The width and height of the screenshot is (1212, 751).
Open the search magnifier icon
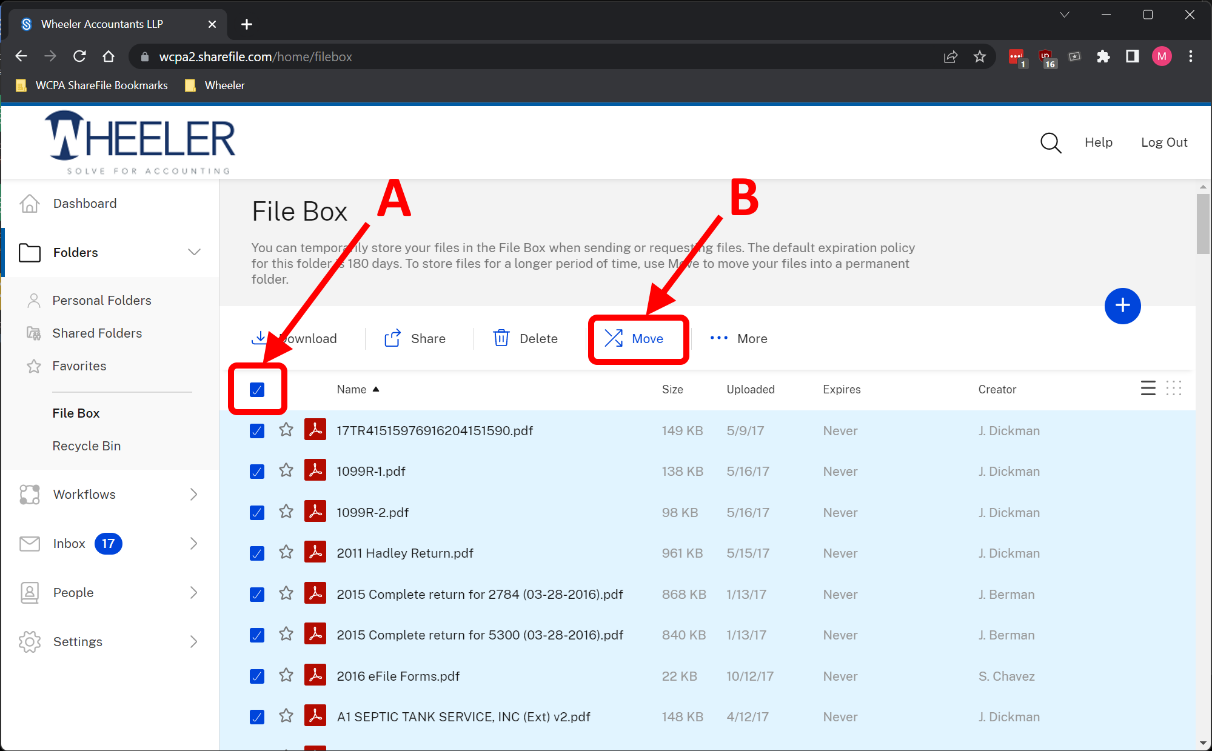point(1050,143)
